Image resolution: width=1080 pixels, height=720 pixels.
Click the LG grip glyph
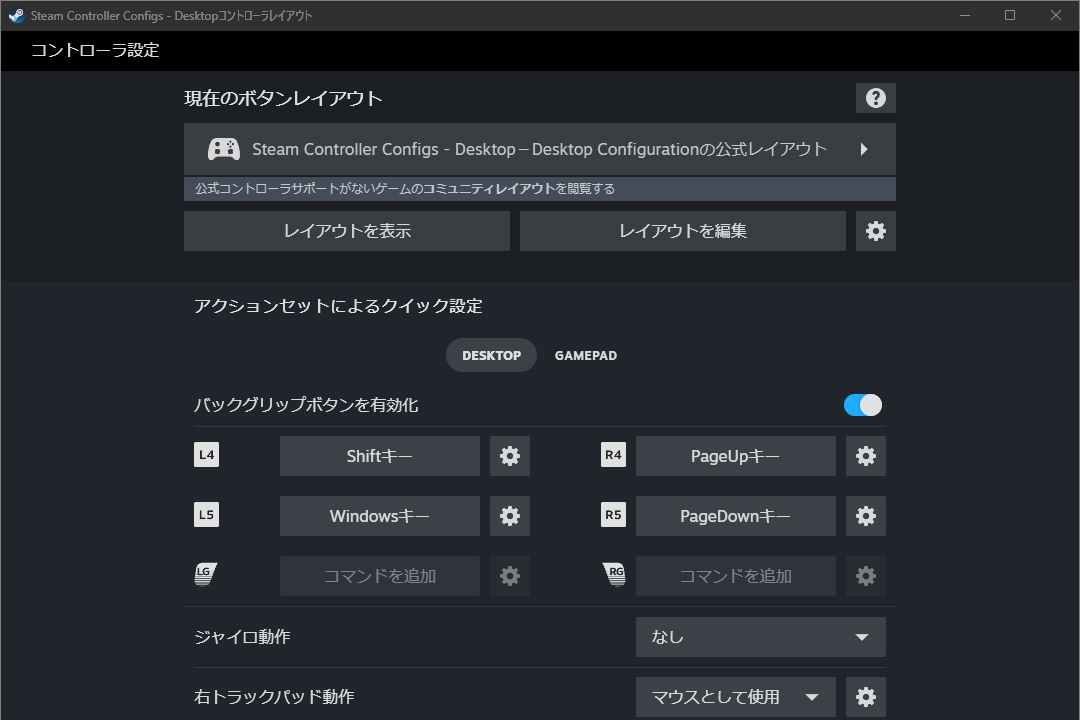(x=205, y=574)
